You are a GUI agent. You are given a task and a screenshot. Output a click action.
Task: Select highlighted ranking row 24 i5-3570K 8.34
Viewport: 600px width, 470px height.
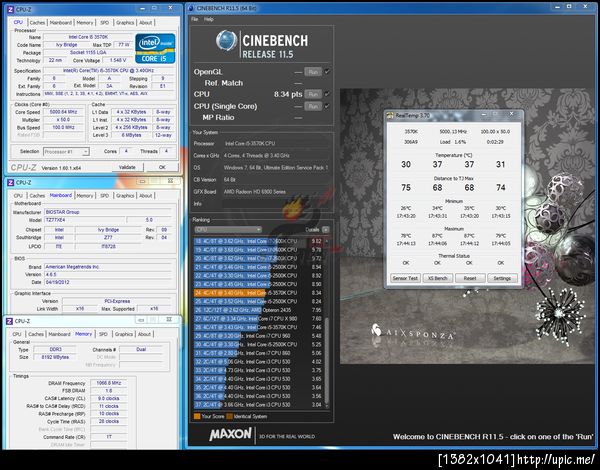(258, 293)
